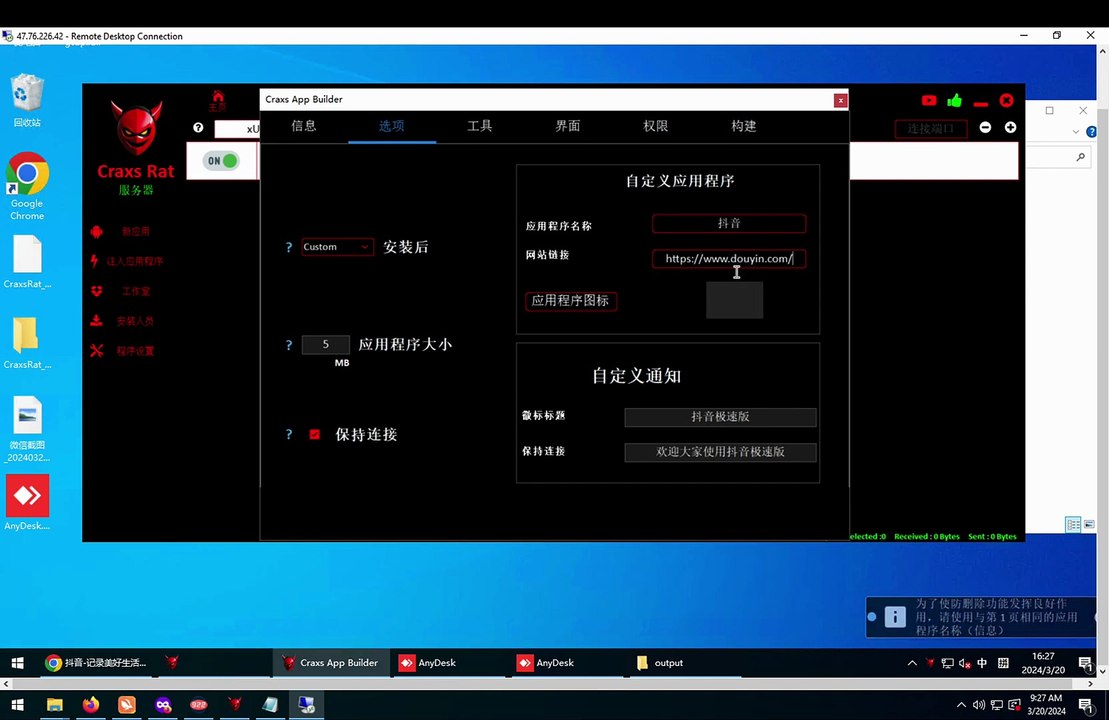Open the 工具 tab
This screenshot has height=720, width=1109.
(480, 126)
